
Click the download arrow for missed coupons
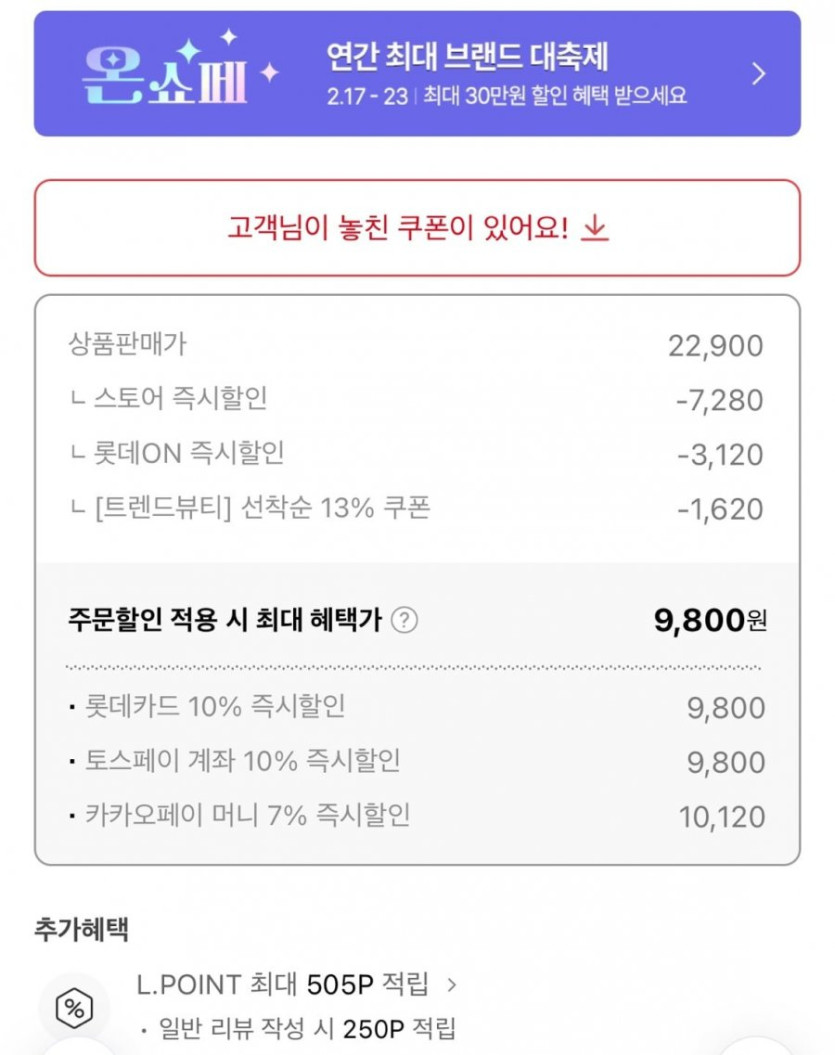(x=595, y=229)
